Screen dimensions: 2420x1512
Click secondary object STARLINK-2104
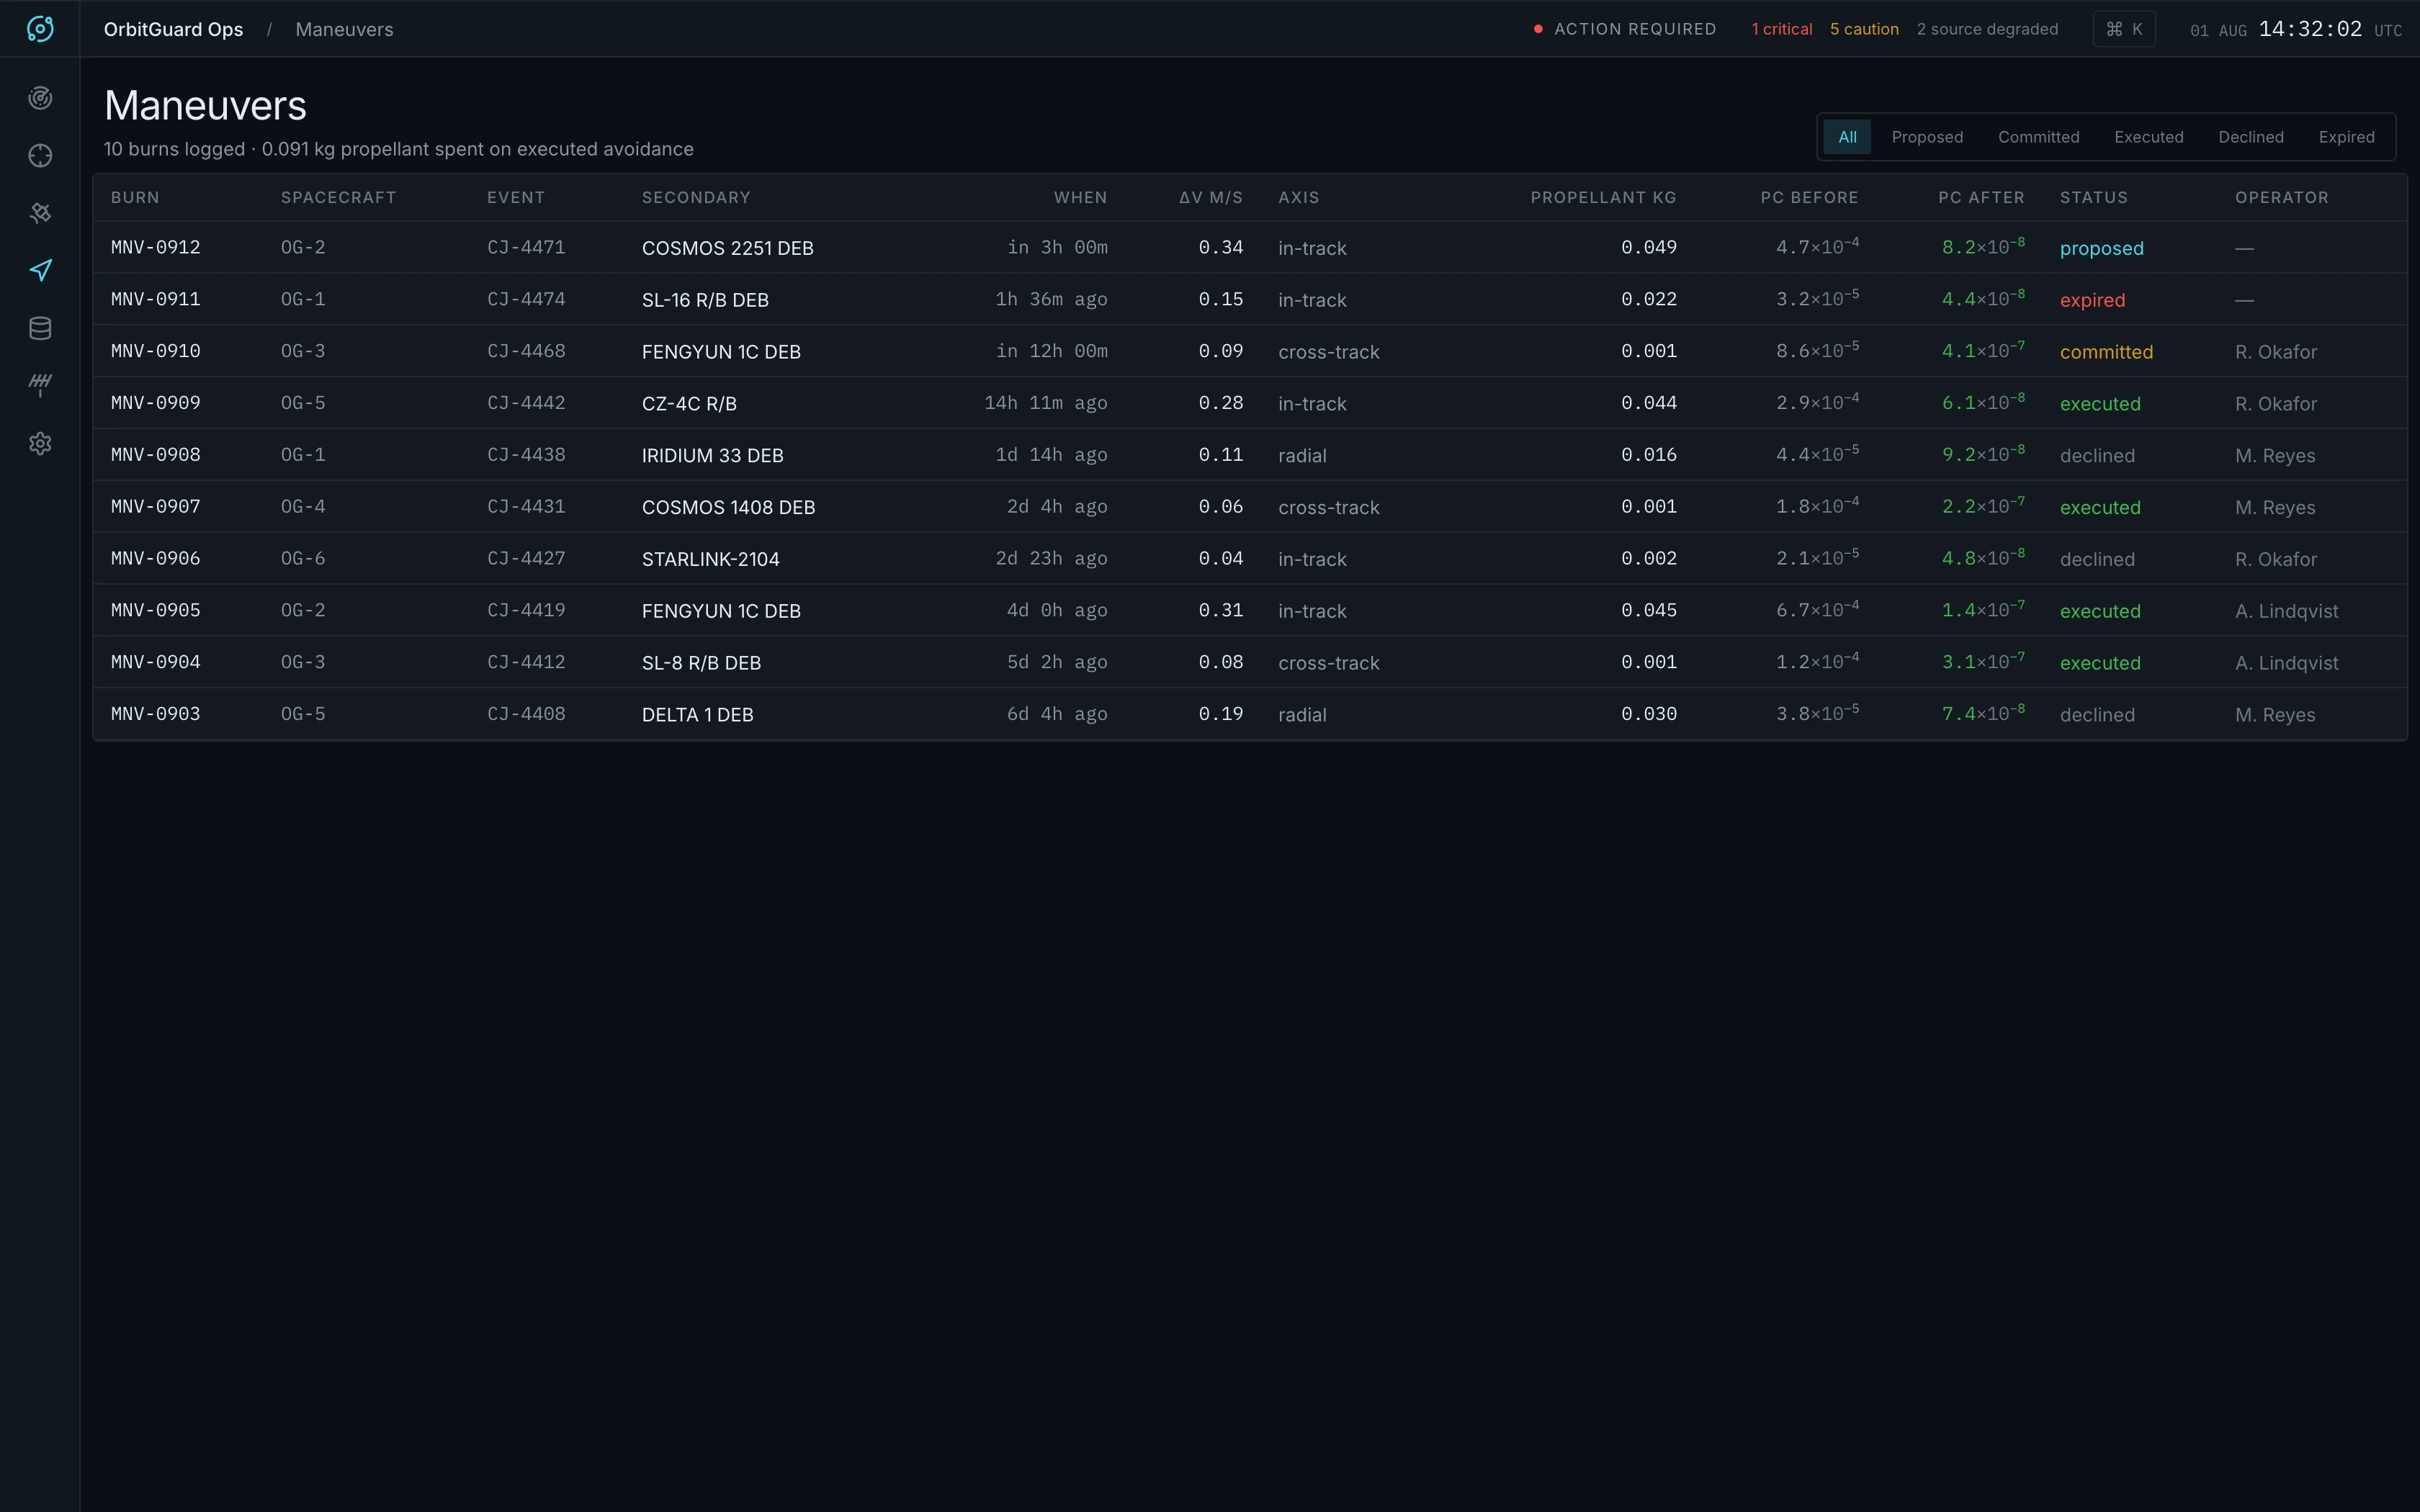click(x=710, y=560)
